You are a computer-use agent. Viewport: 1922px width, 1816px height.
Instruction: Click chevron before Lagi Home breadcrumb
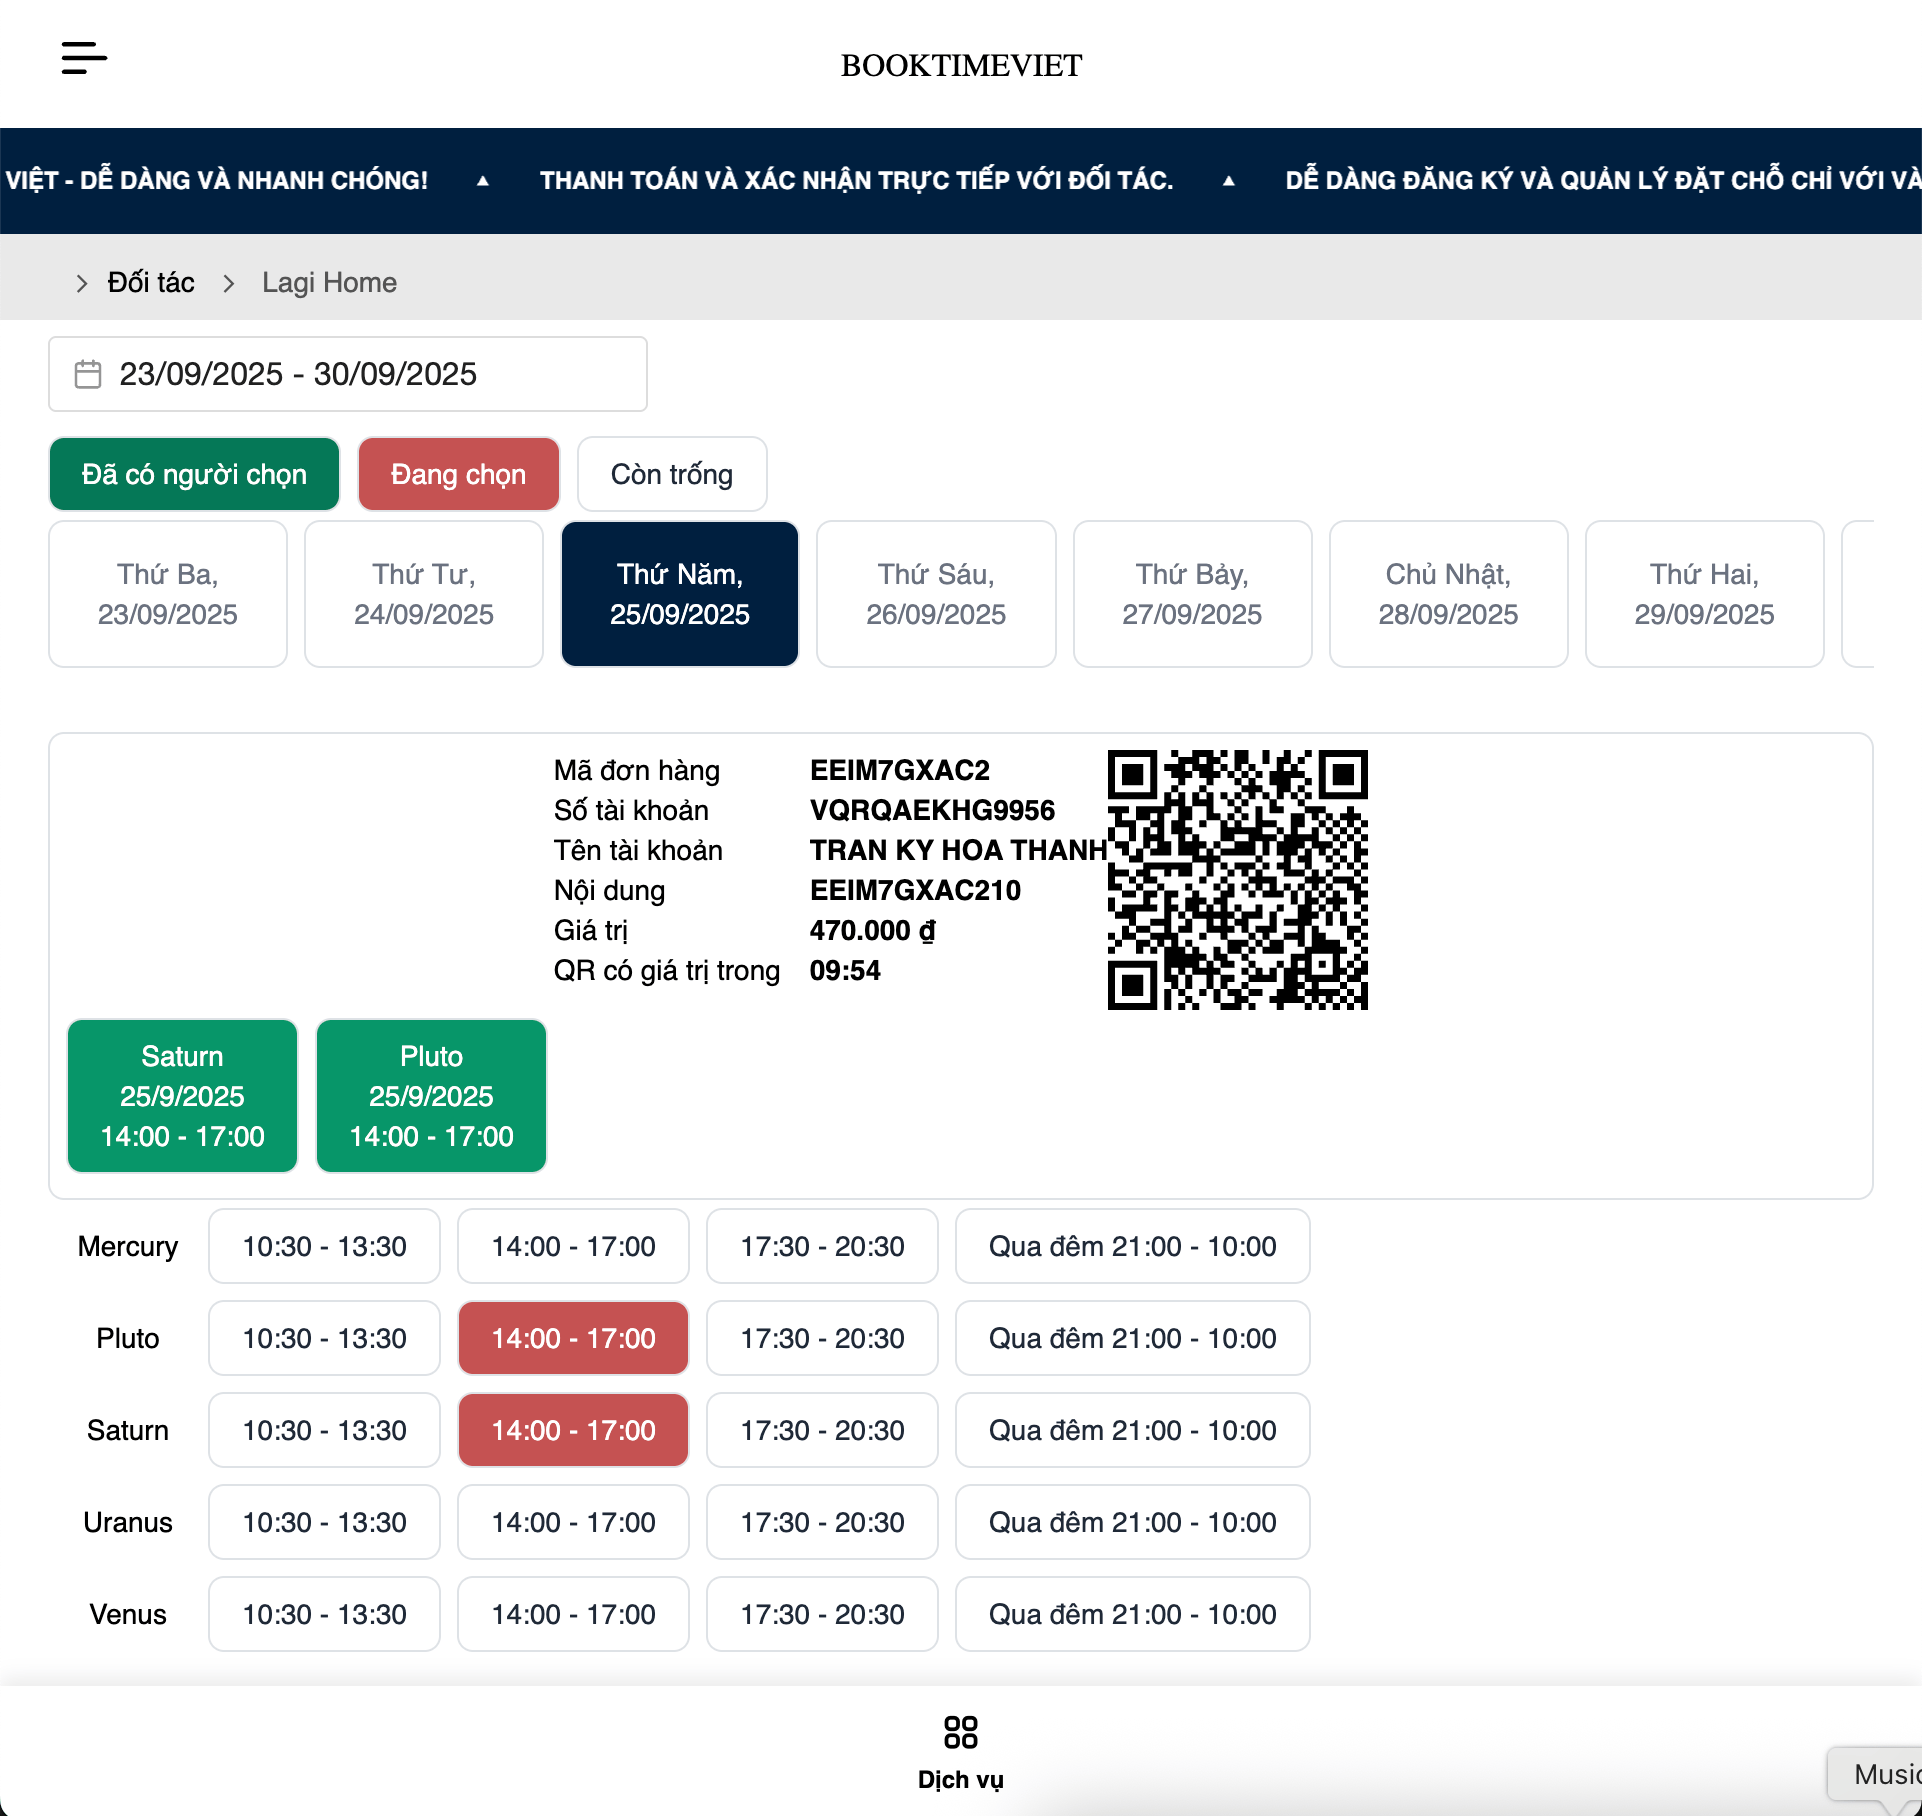click(229, 284)
